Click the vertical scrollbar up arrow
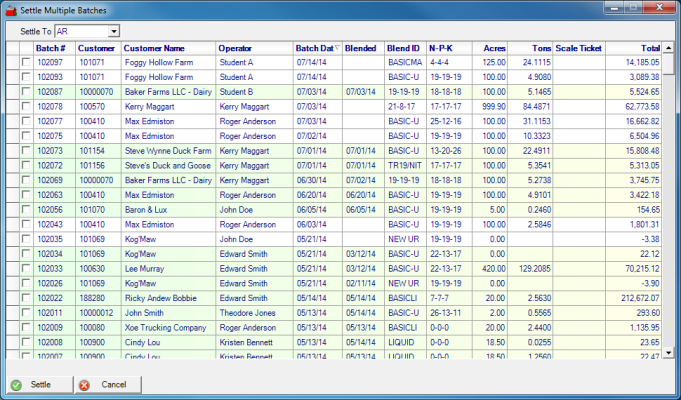The height and width of the screenshot is (400, 681). (x=668, y=48)
